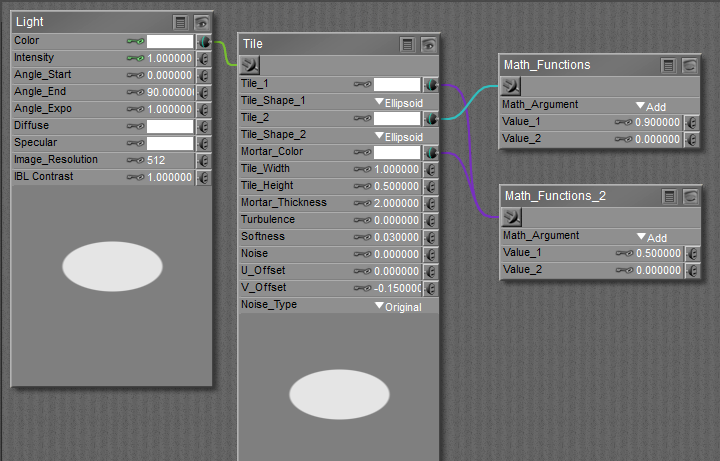Open the Tile_2 color swatch
The height and width of the screenshot is (461, 720).
[397, 119]
